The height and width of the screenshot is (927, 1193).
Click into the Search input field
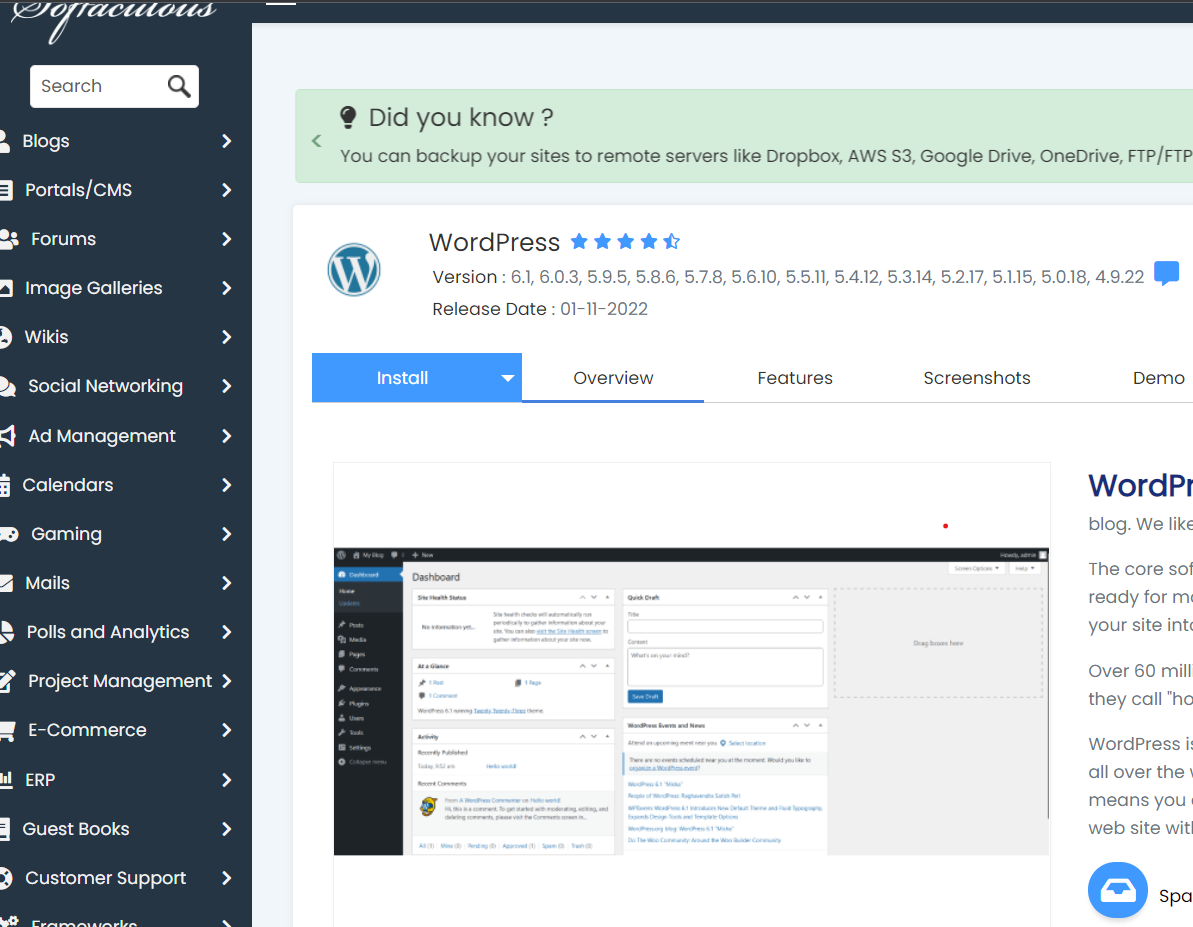tap(95, 86)
